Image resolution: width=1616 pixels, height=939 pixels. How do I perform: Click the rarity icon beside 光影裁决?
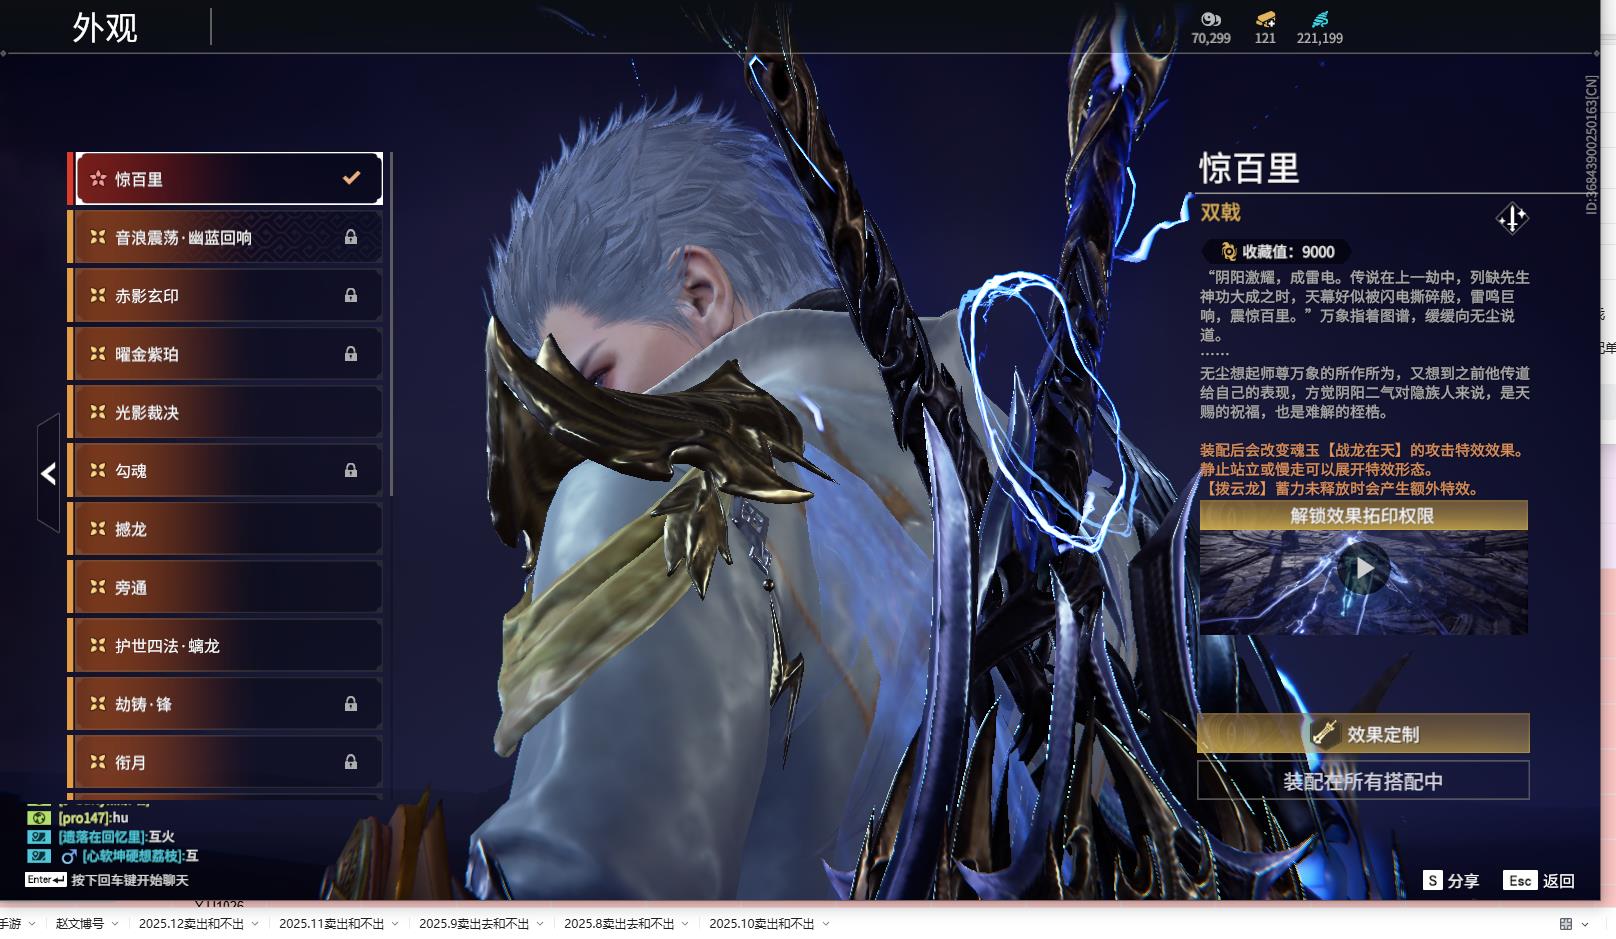[98, 412]
